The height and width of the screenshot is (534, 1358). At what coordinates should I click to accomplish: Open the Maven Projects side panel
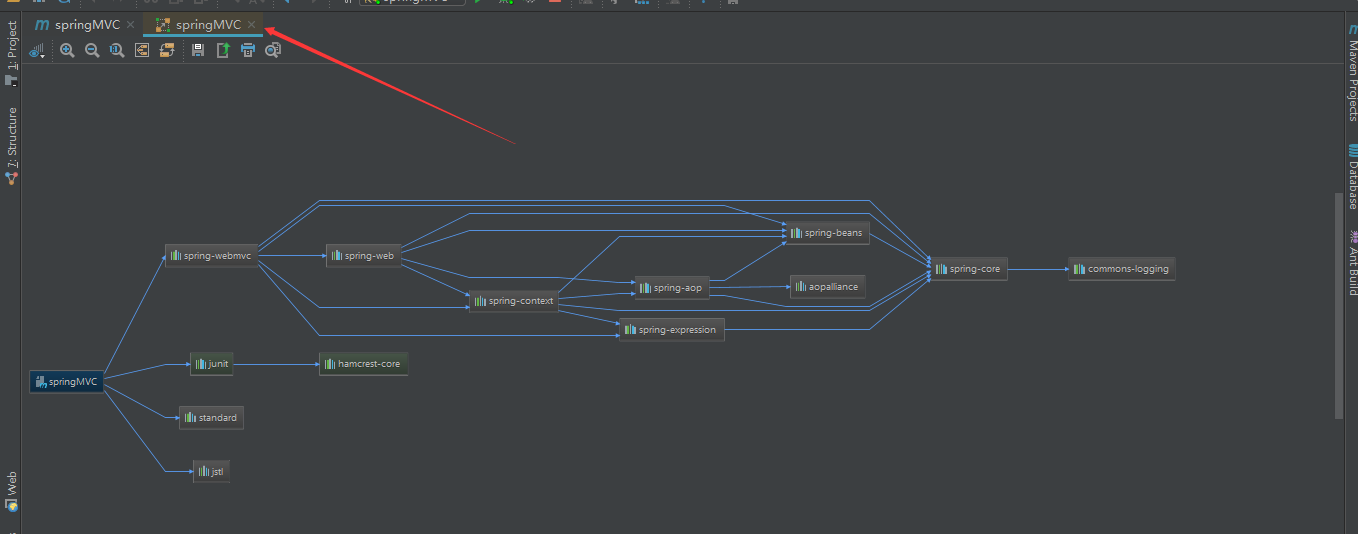click(1352, 75)
